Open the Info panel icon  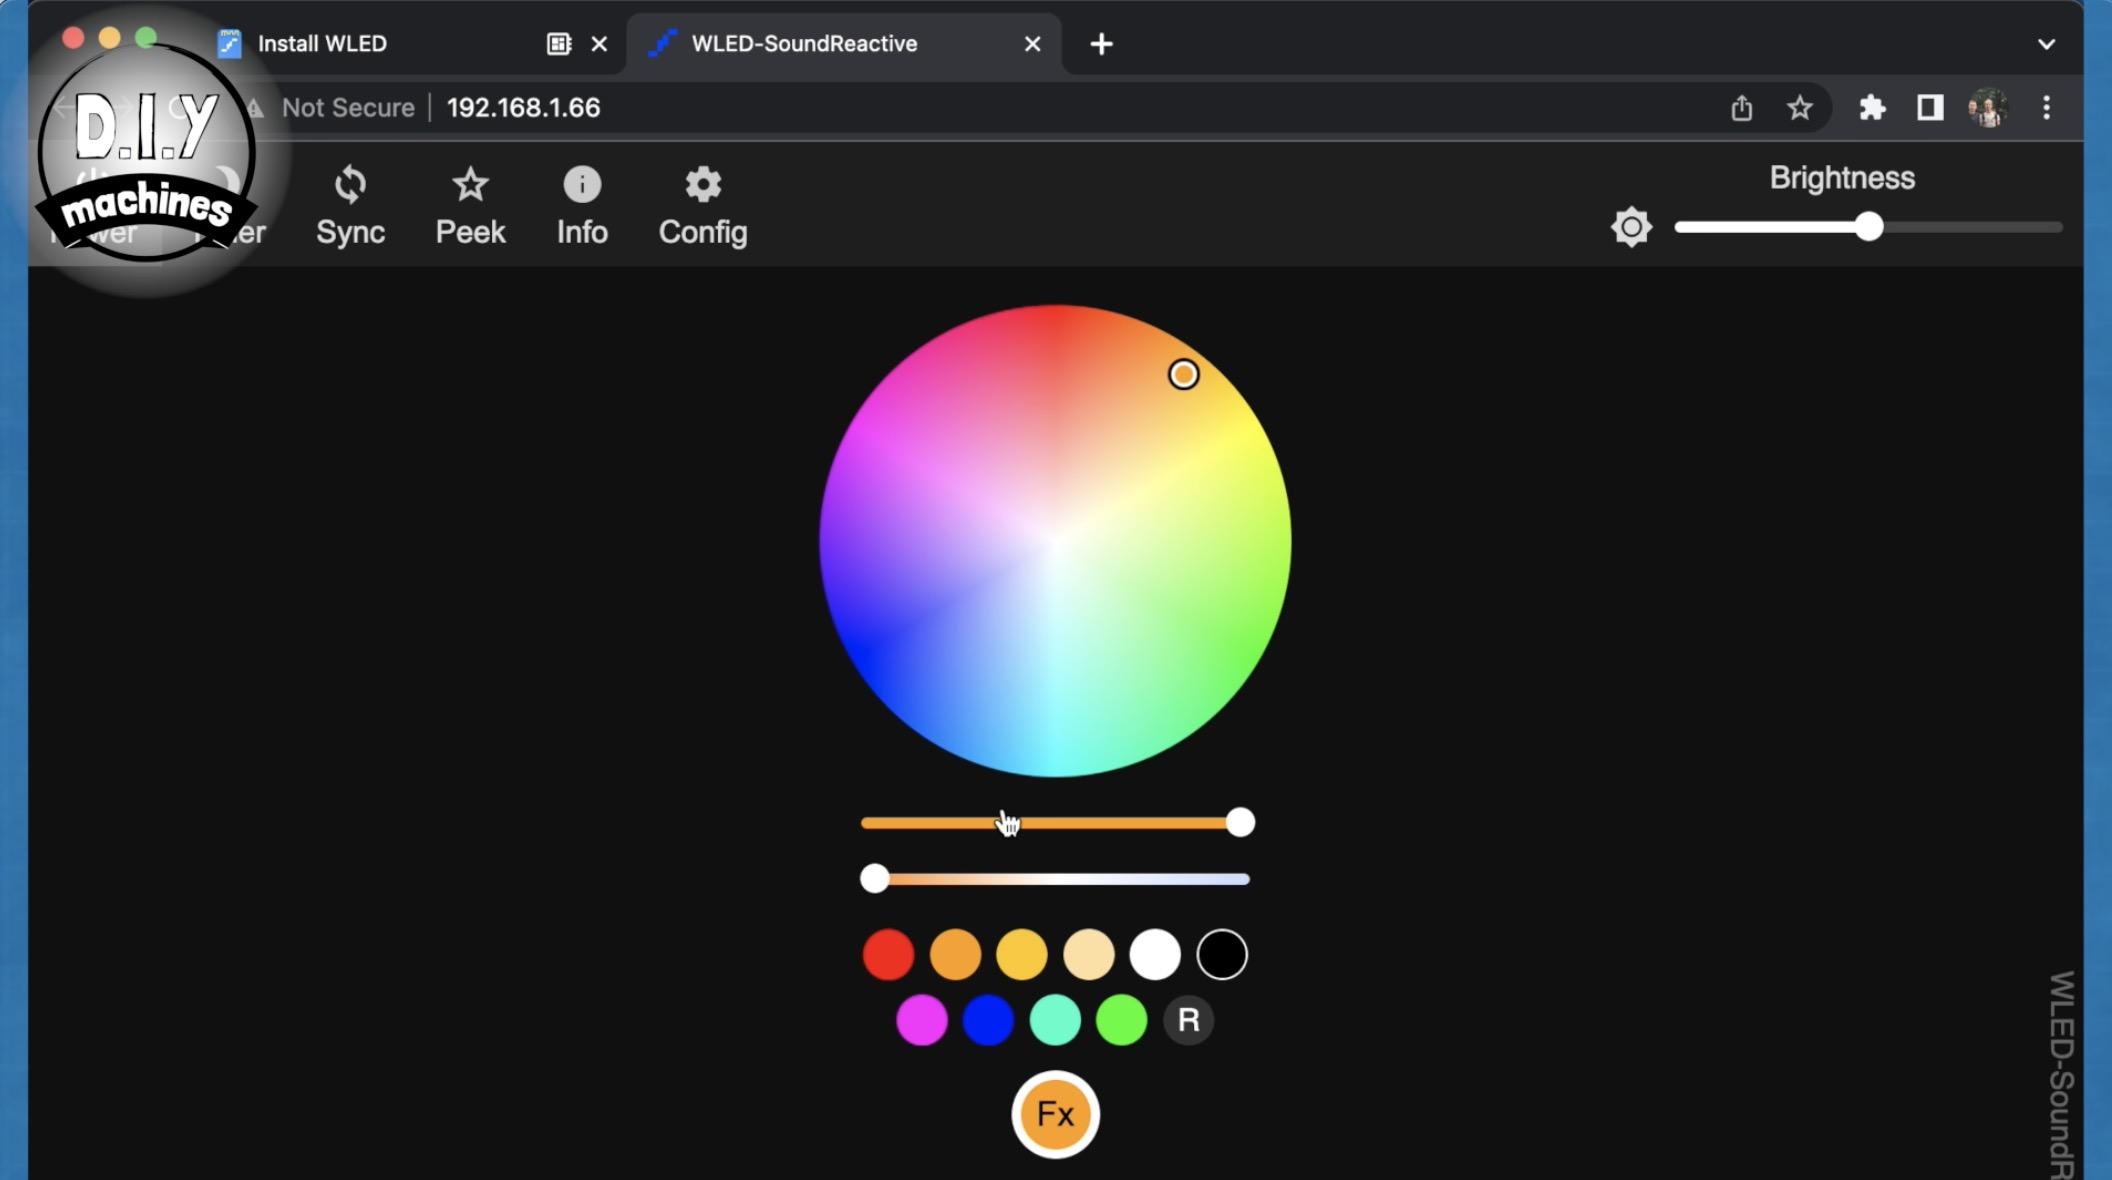582,186
